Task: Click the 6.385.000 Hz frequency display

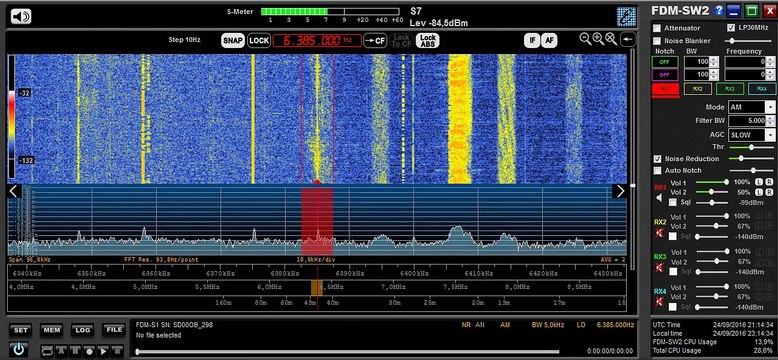Action: [317, 41]
